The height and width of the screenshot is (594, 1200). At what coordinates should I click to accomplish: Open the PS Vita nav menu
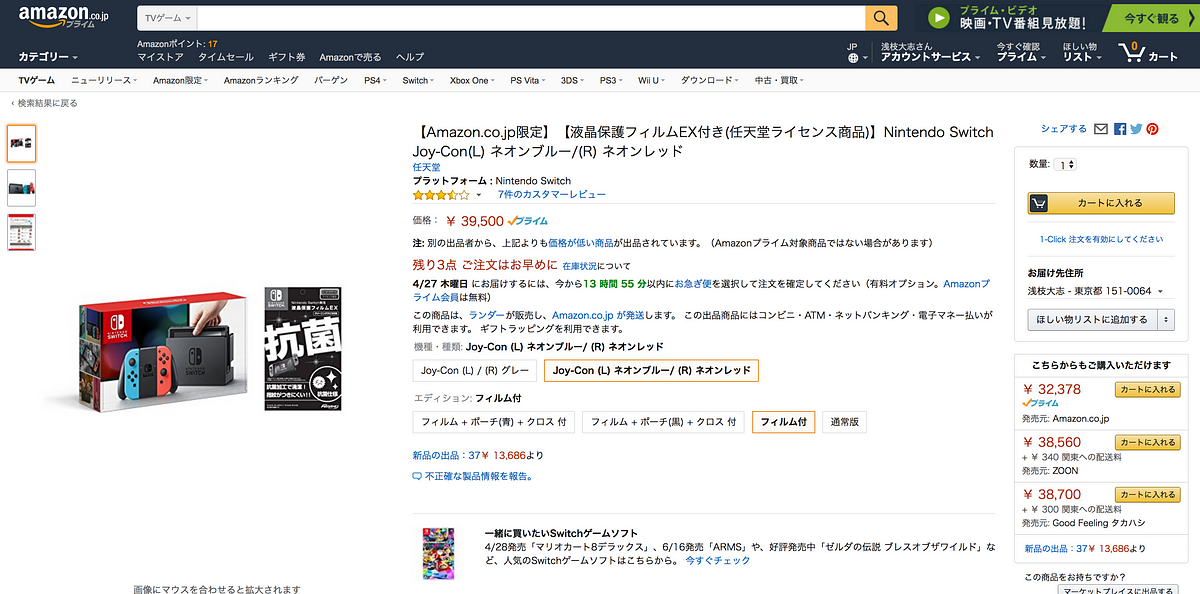(x=528, y=80)
